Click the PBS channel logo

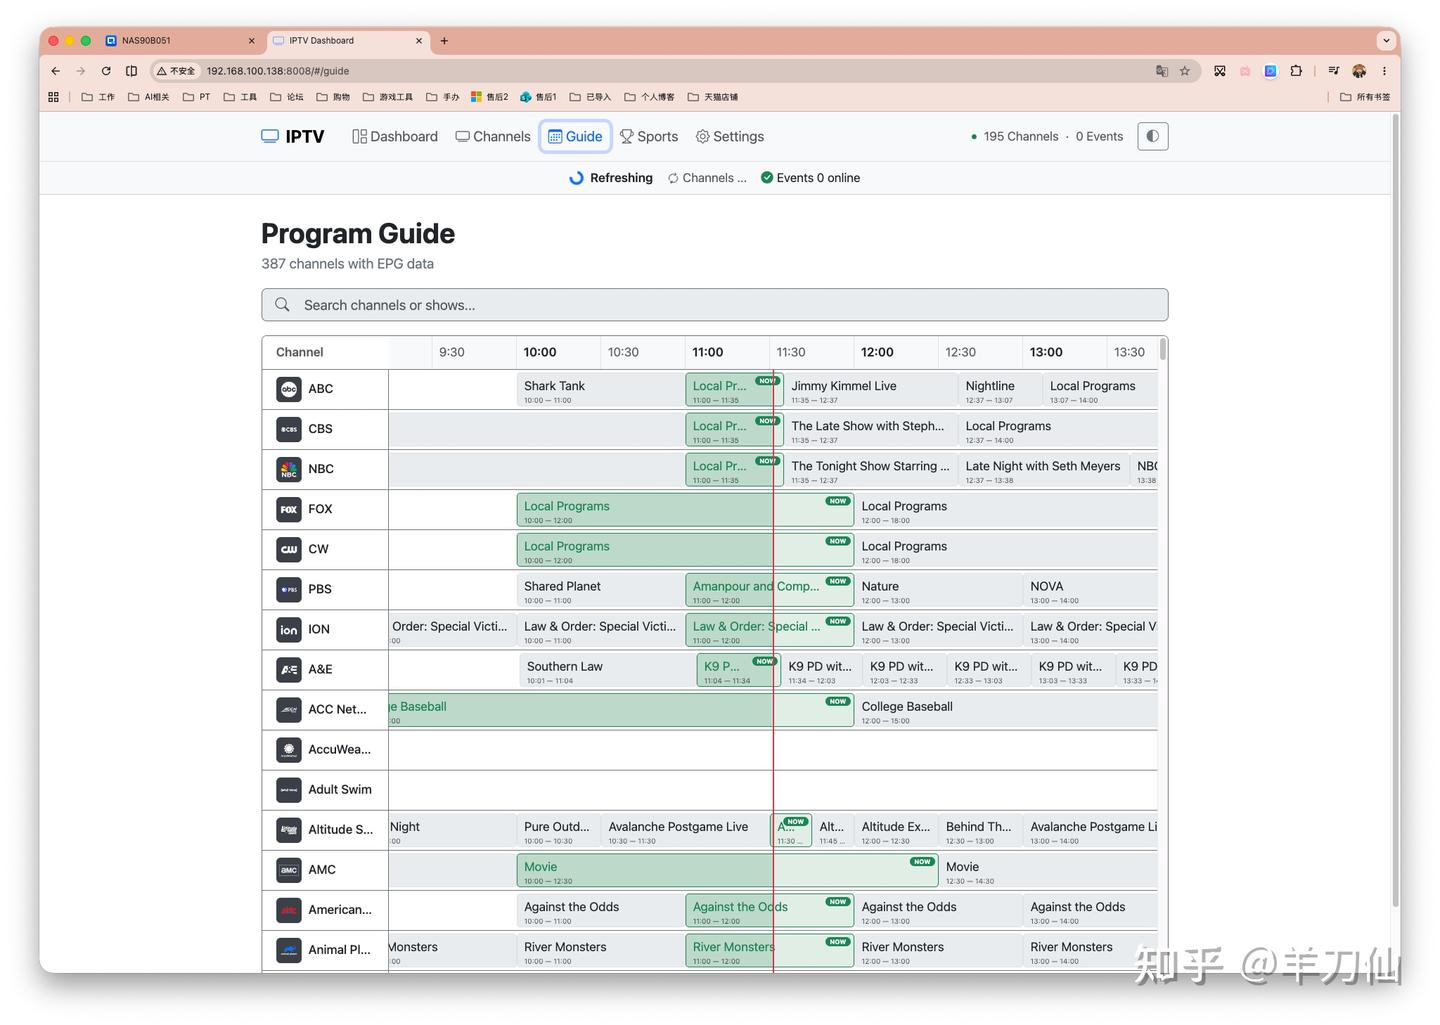coord(289,589)
